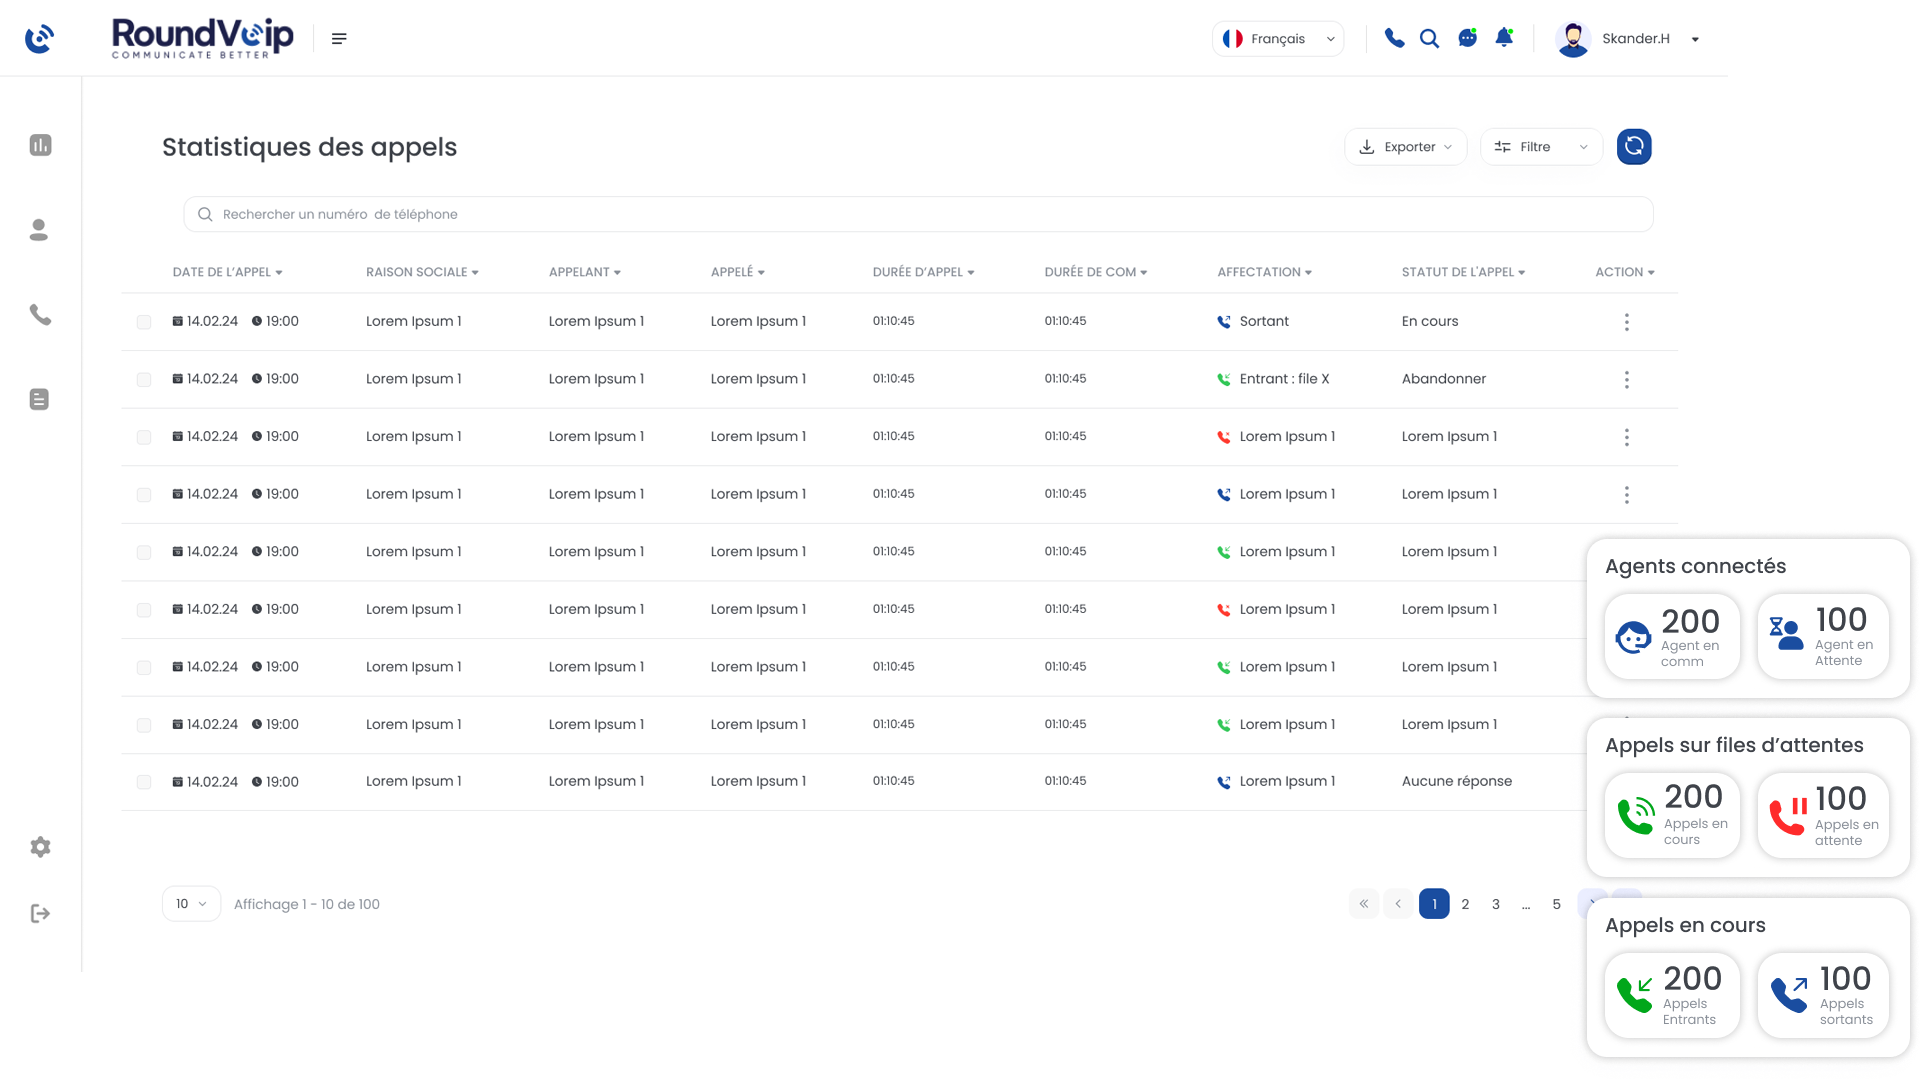This screenshot has width=1920, height=1080.
Task: Open actions menu for En cours row
Action: (1627, 322)
